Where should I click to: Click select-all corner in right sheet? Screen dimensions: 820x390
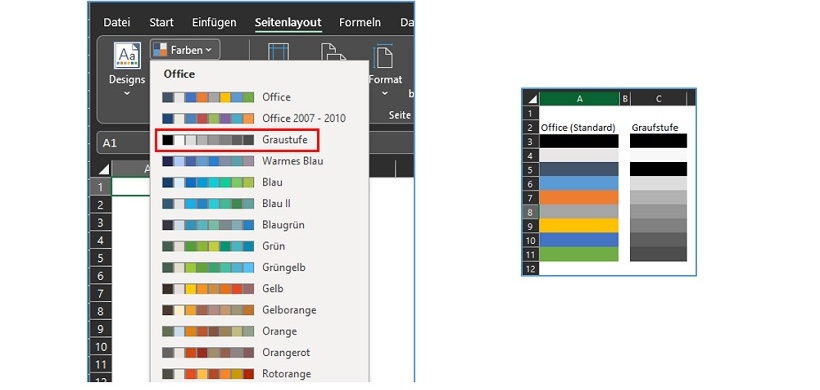point(532,98)
